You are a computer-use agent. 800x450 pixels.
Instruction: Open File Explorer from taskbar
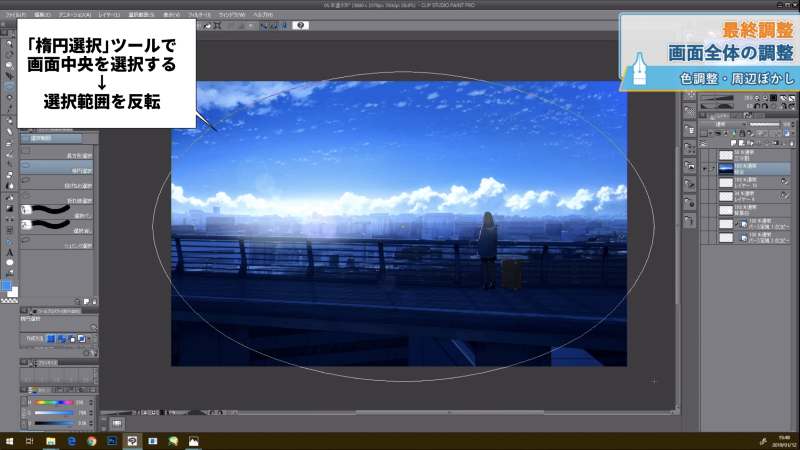pyautogui.click(x=51, y=441)
